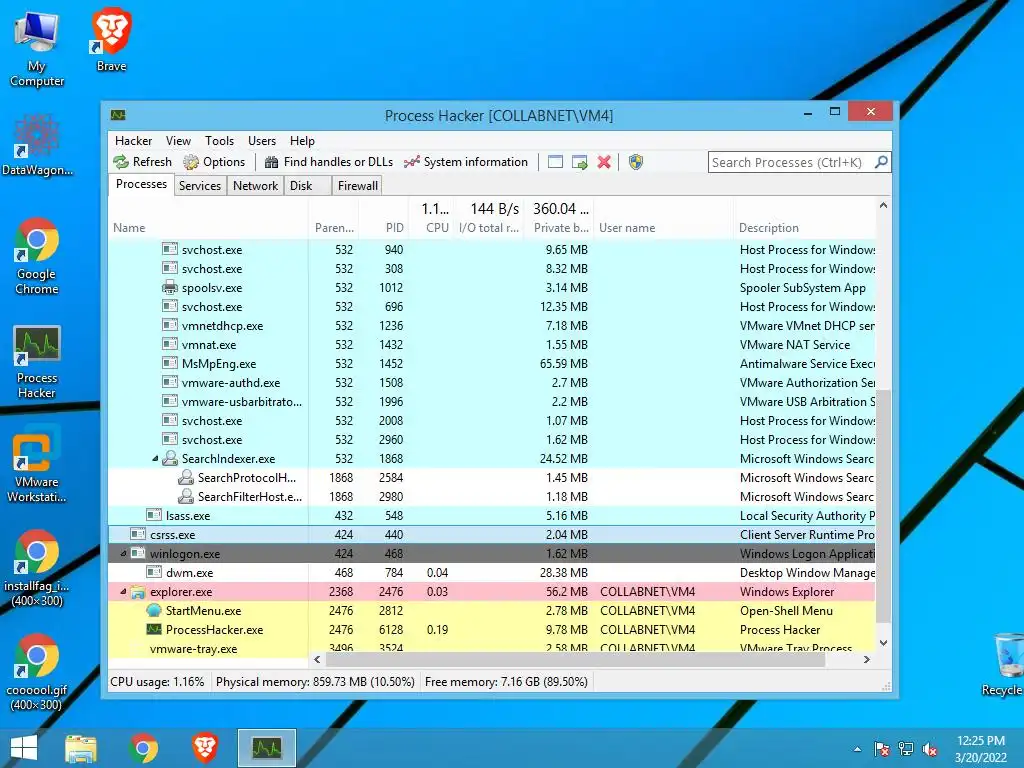Open the Options toolbar button

[214, 162]
